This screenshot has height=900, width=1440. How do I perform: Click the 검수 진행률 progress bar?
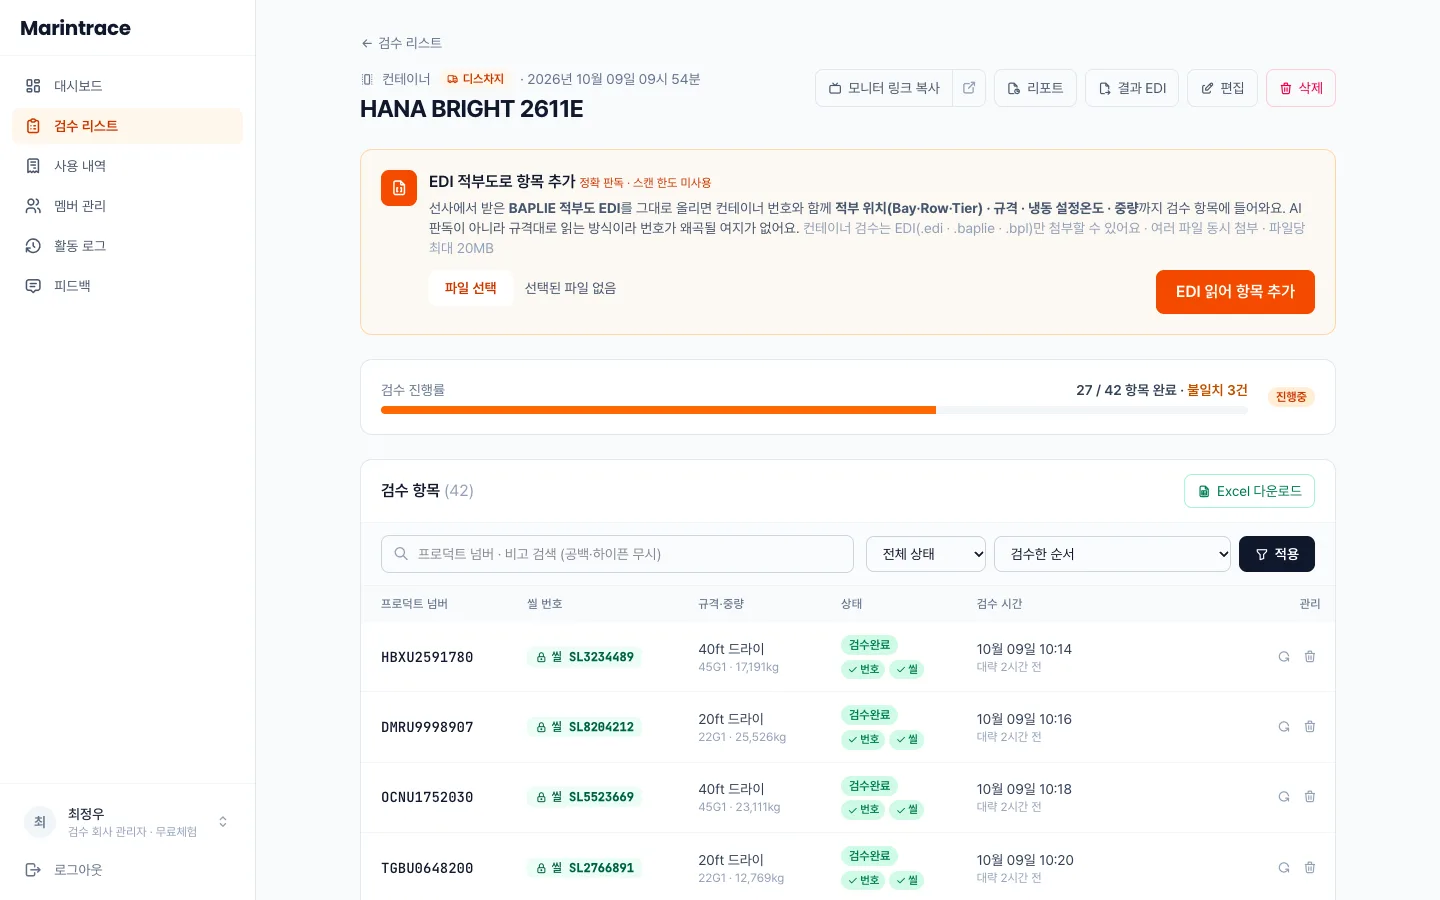click(x=814, y=410)
